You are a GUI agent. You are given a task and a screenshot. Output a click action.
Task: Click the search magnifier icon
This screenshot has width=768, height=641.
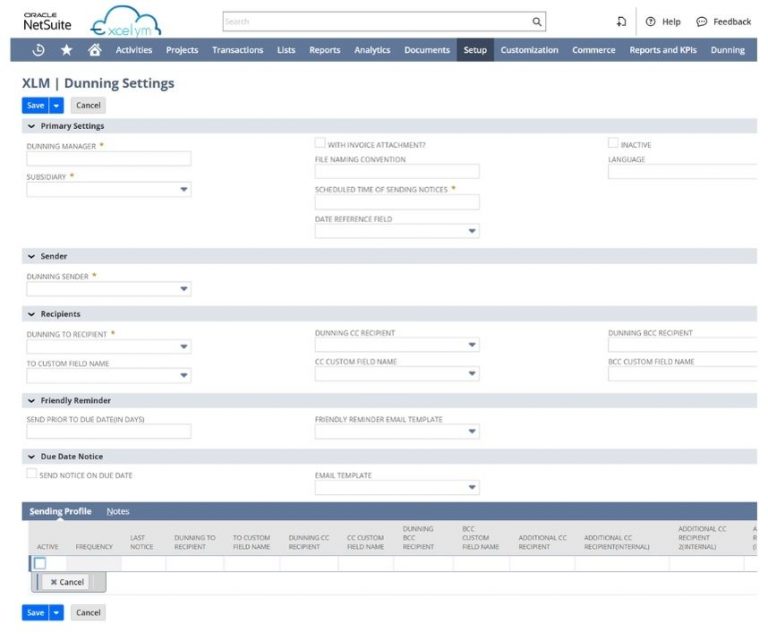click(x=537, y=21)
